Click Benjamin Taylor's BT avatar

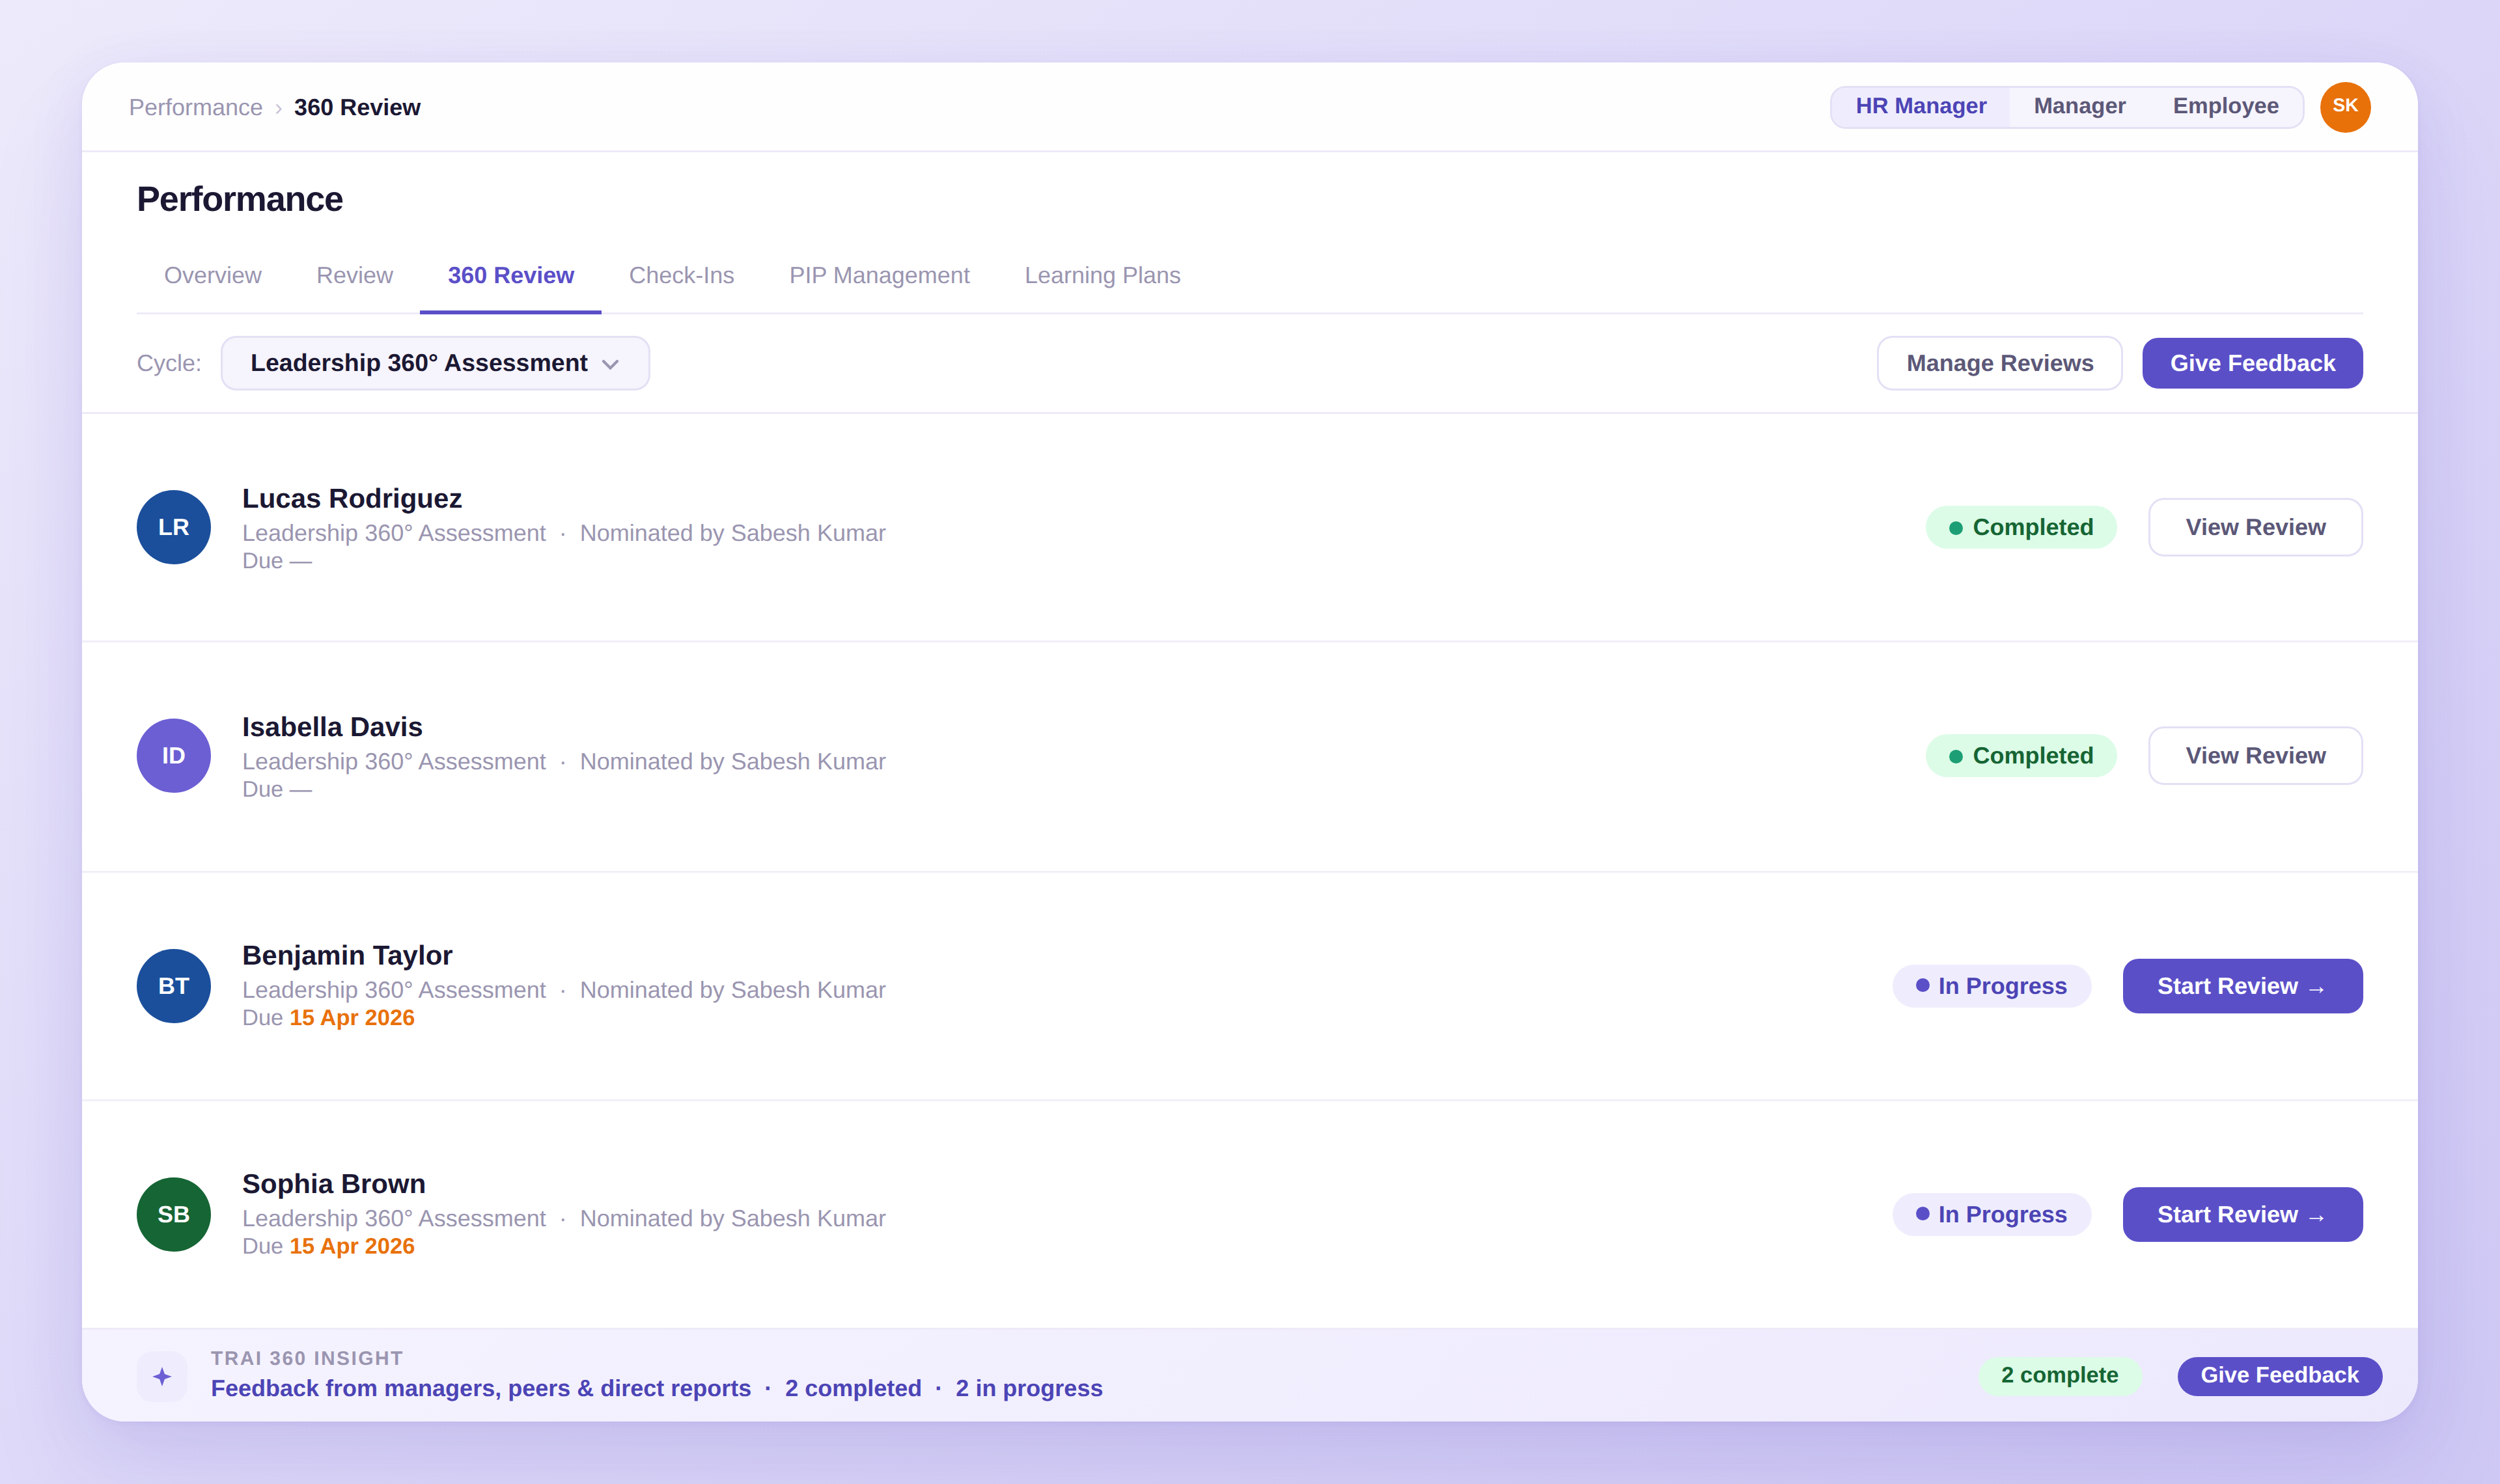173,985
